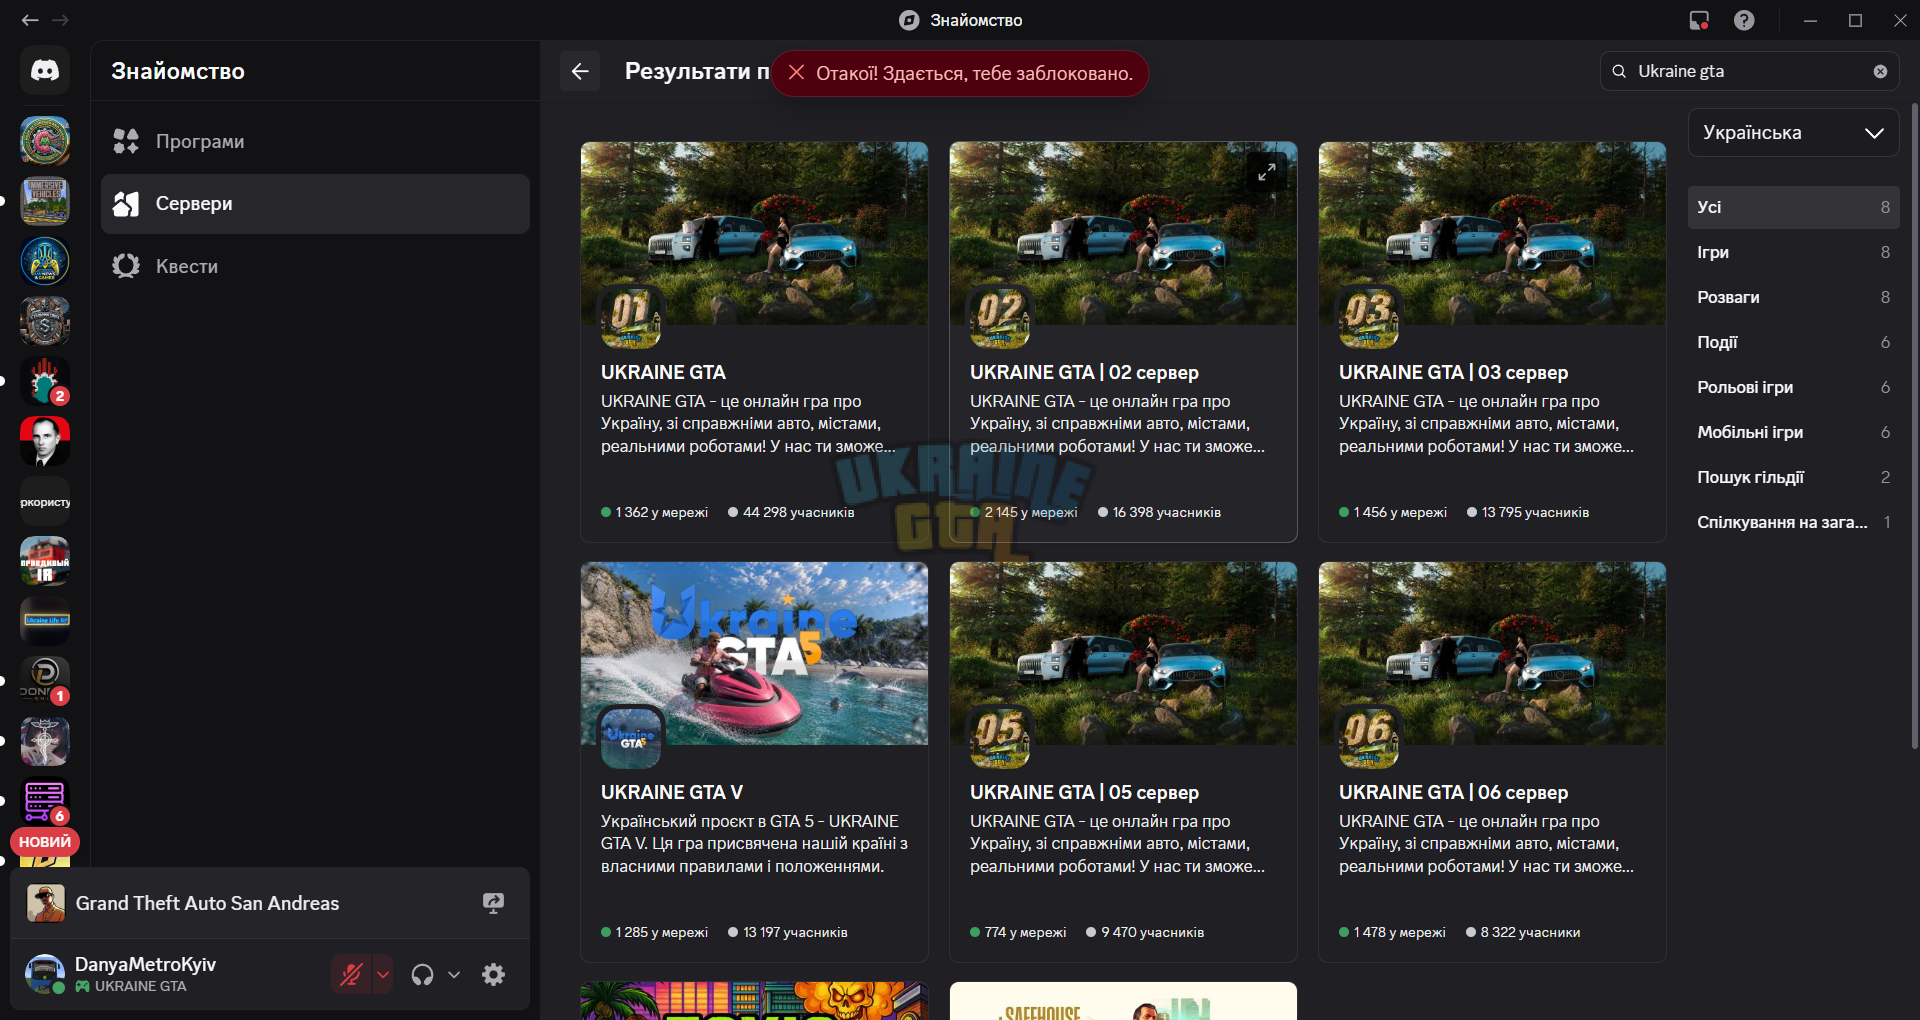The image size is (1920, 1020).
Task: Expand microphone input options arrow
Action: 383,974
